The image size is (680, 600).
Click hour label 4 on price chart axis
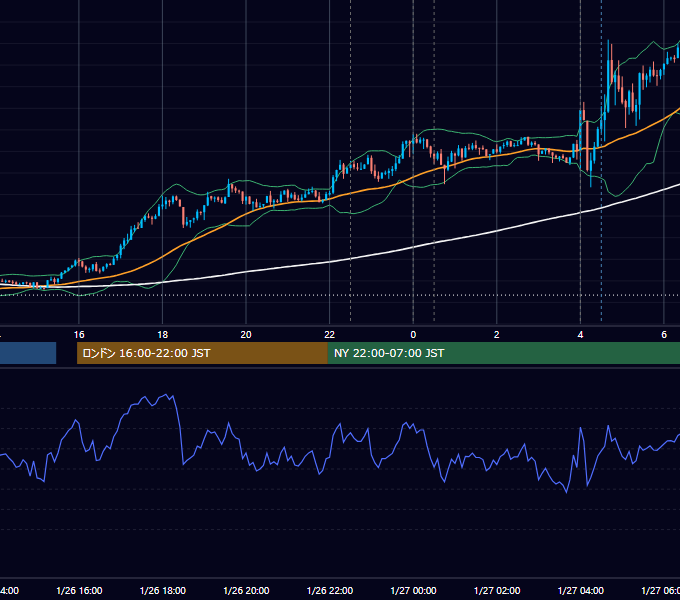[x=580, y=335]
